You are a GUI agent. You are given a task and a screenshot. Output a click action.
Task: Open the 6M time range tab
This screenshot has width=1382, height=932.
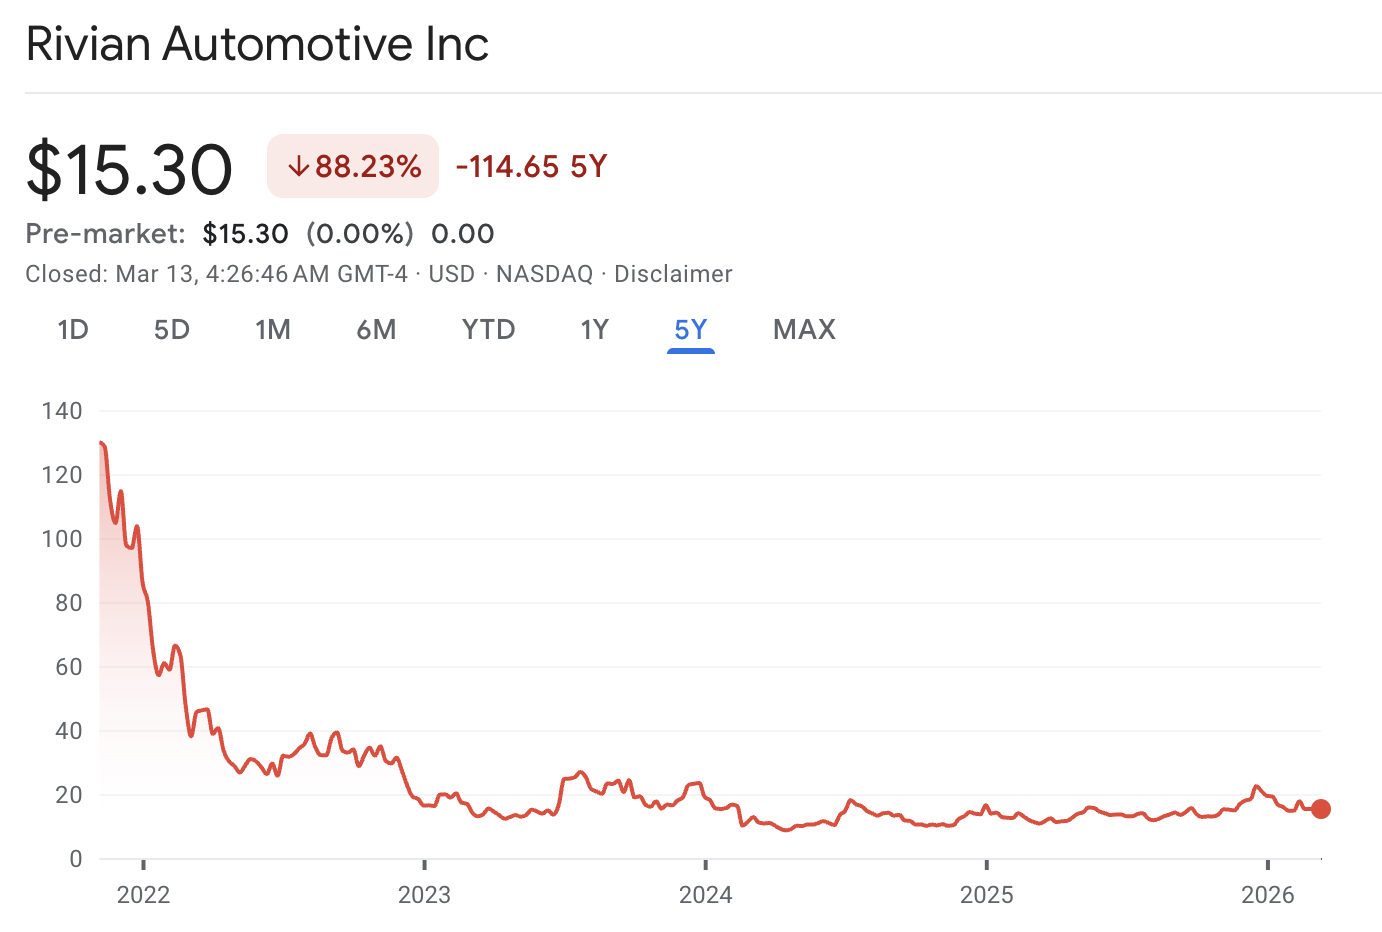(376, 330)
